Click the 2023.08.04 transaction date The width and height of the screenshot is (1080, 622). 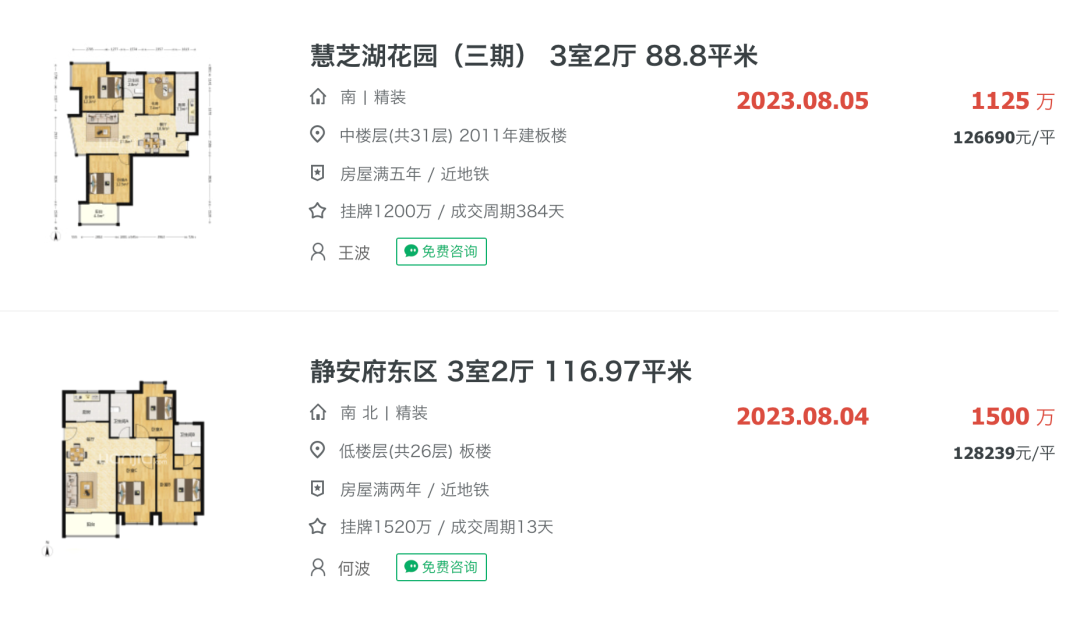[x=802, y=417]
